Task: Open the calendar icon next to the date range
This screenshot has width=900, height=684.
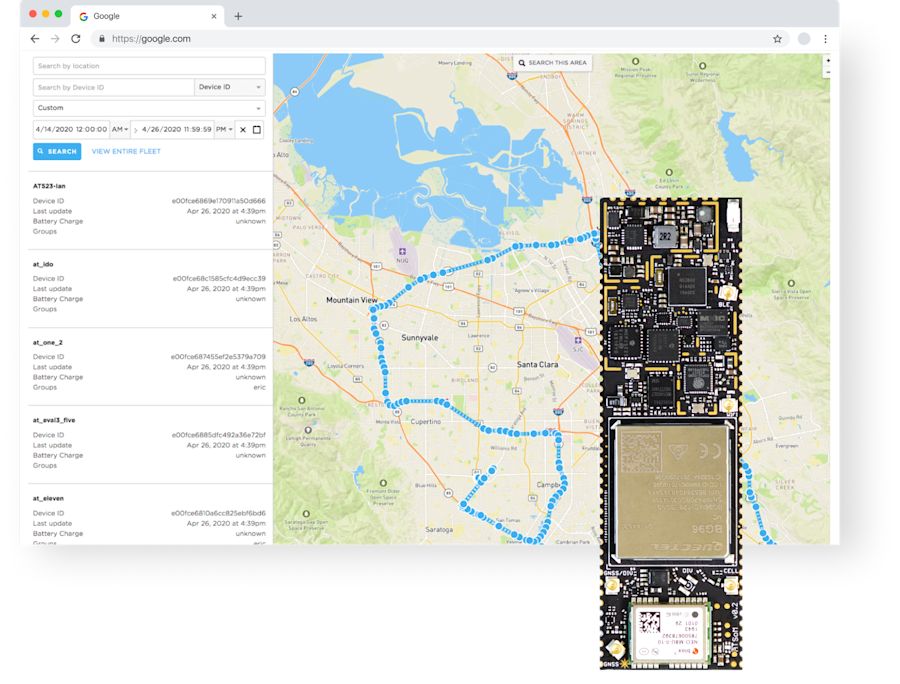Action: 258,129
